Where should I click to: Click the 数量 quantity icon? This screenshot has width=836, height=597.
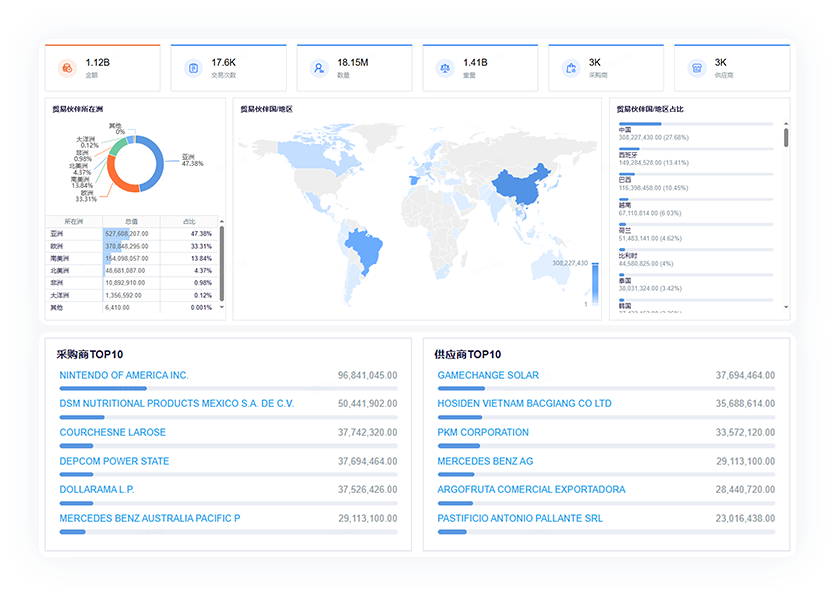click(x=319, y=68)
